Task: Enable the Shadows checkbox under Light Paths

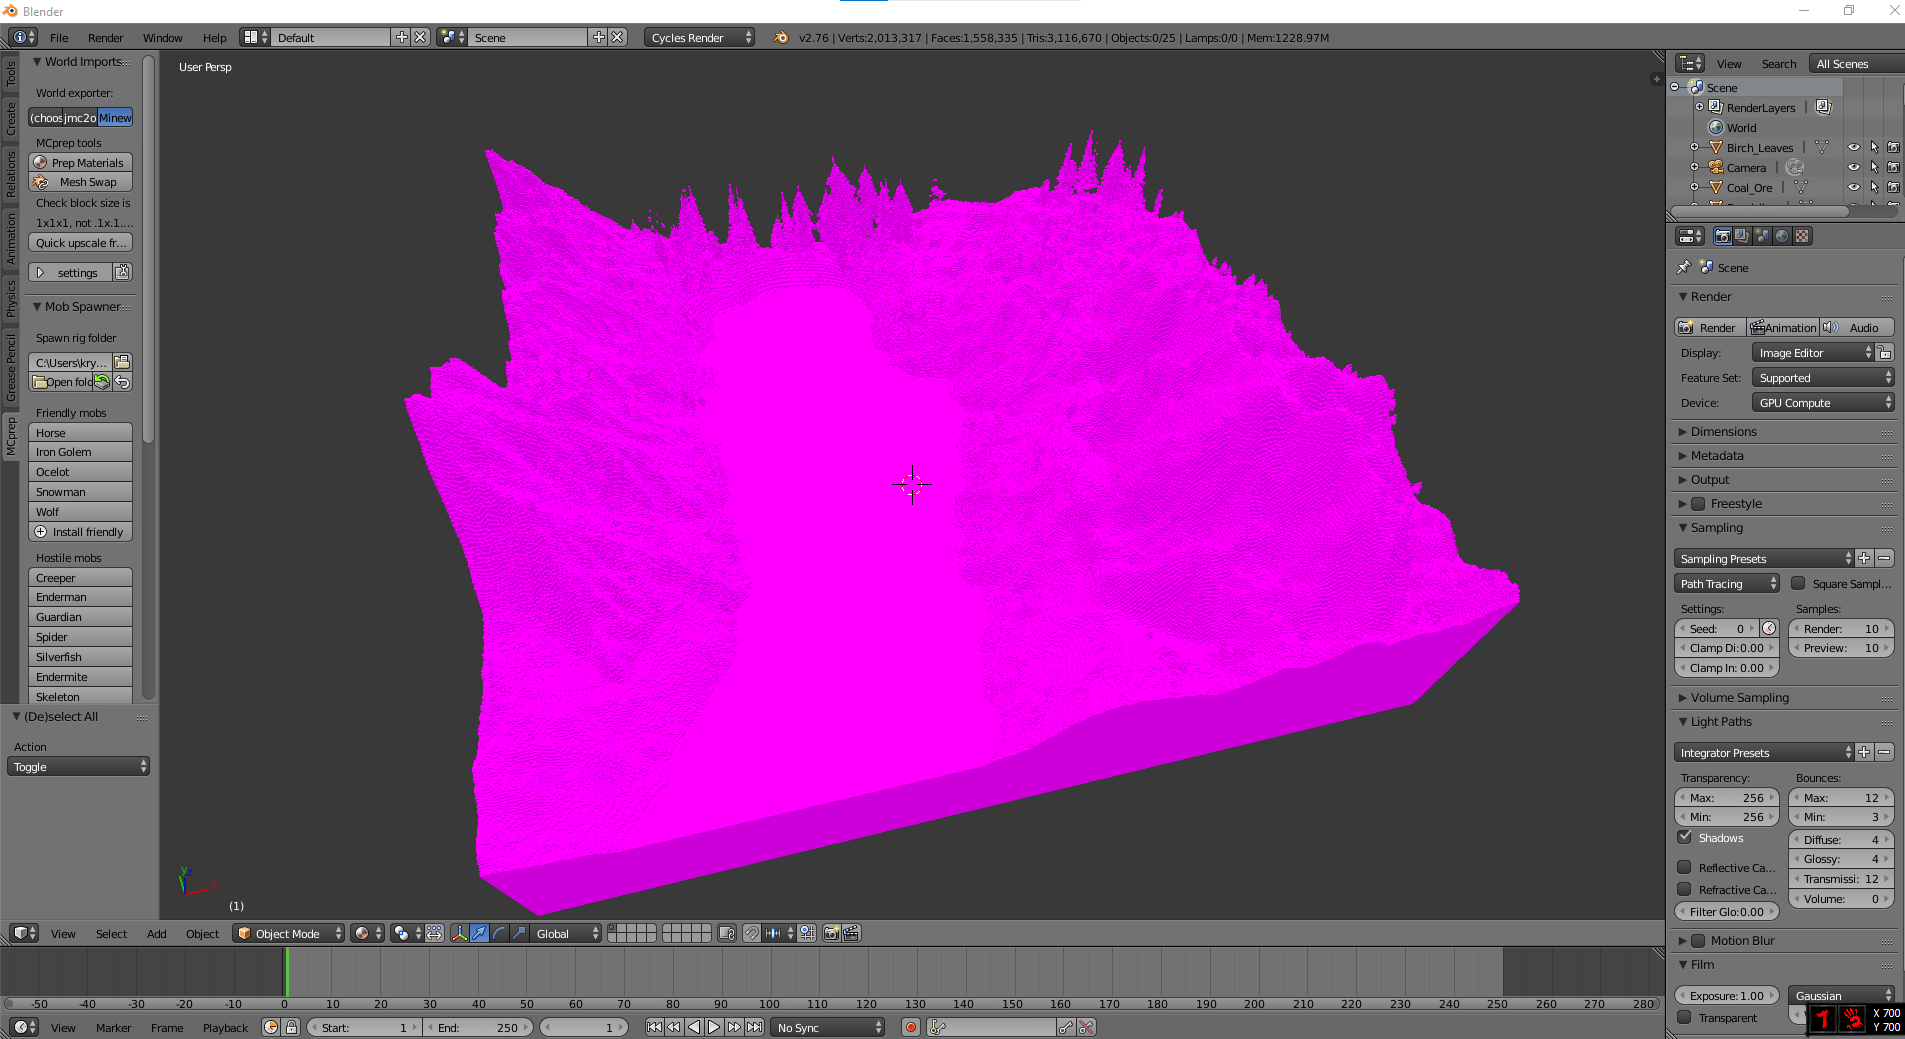Action: coord(1684,837)
